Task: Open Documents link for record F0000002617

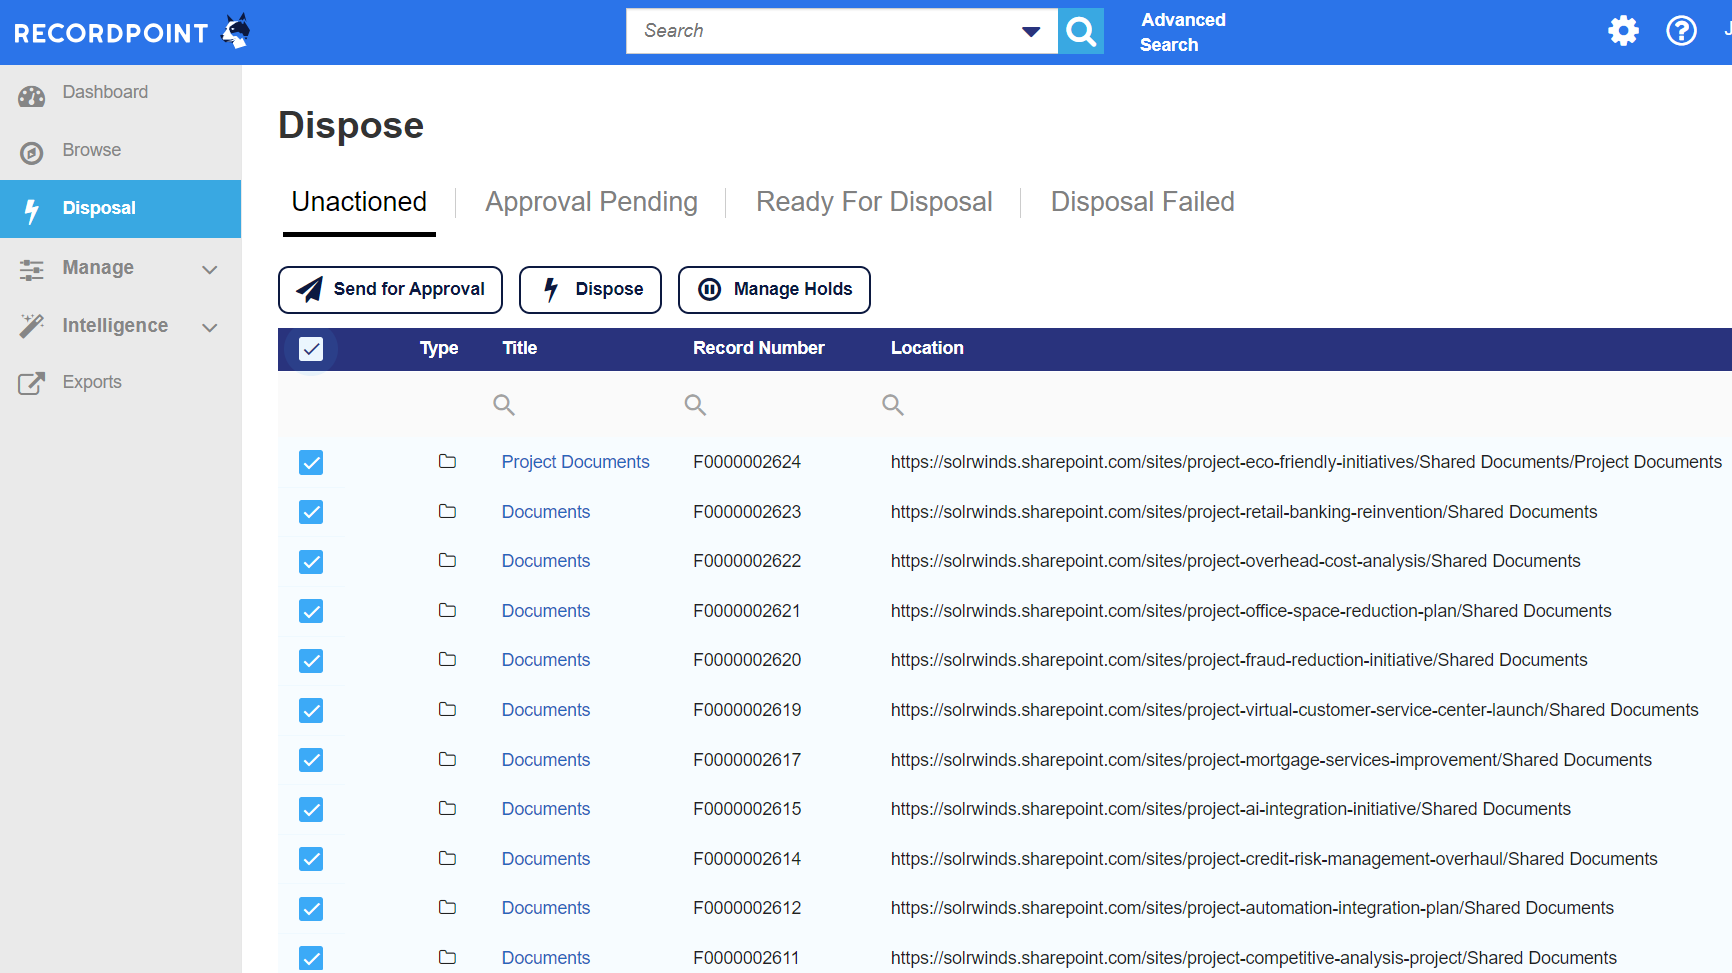Action: pos(546,760)
